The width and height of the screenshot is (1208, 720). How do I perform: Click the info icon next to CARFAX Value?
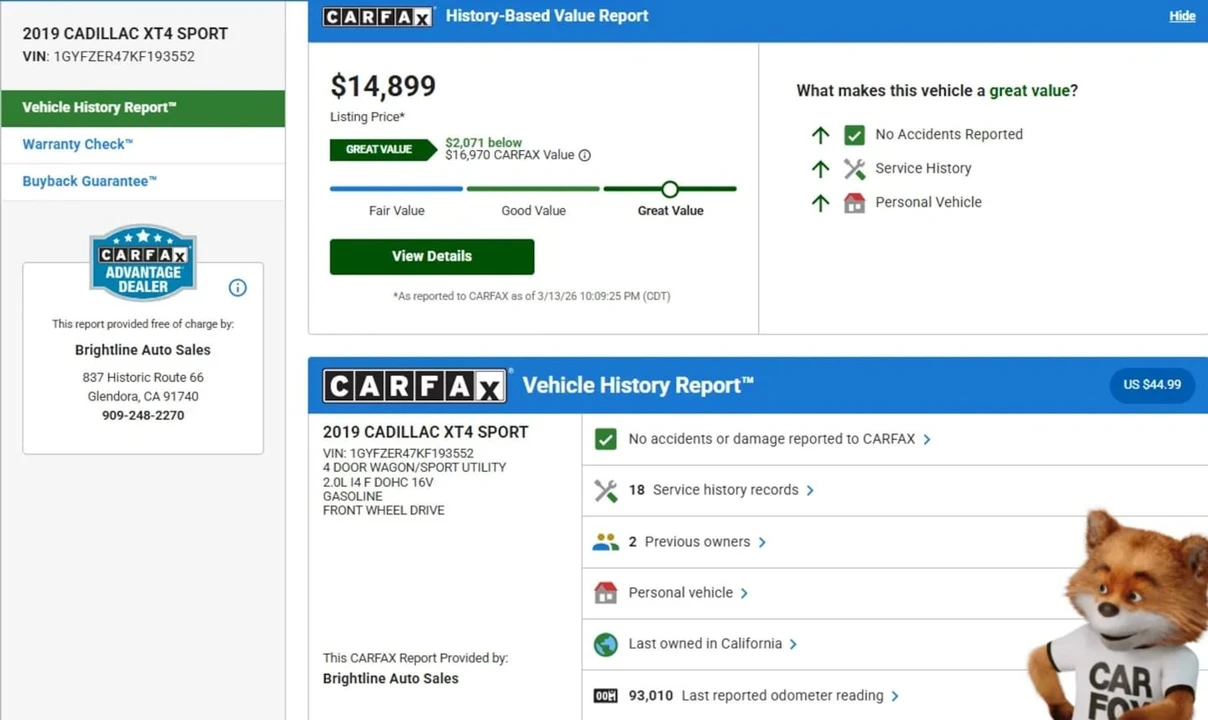tap(585, 155)
